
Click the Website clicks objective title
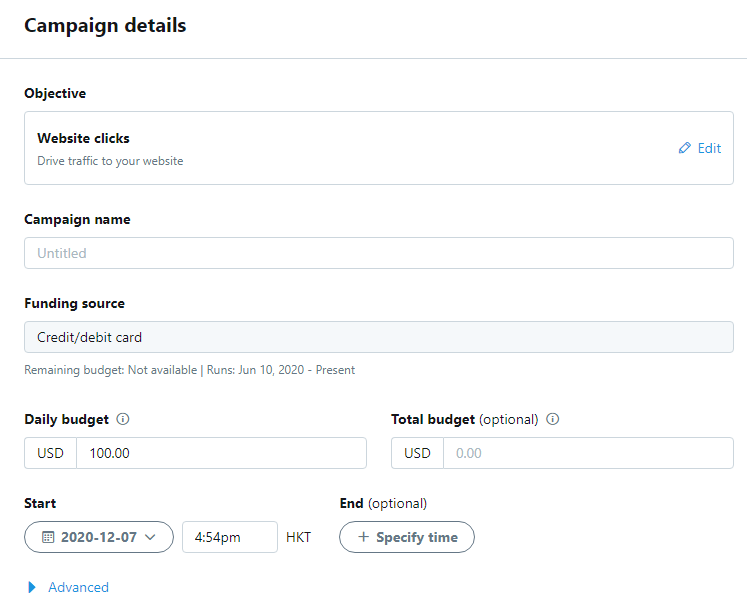point(83,138)
